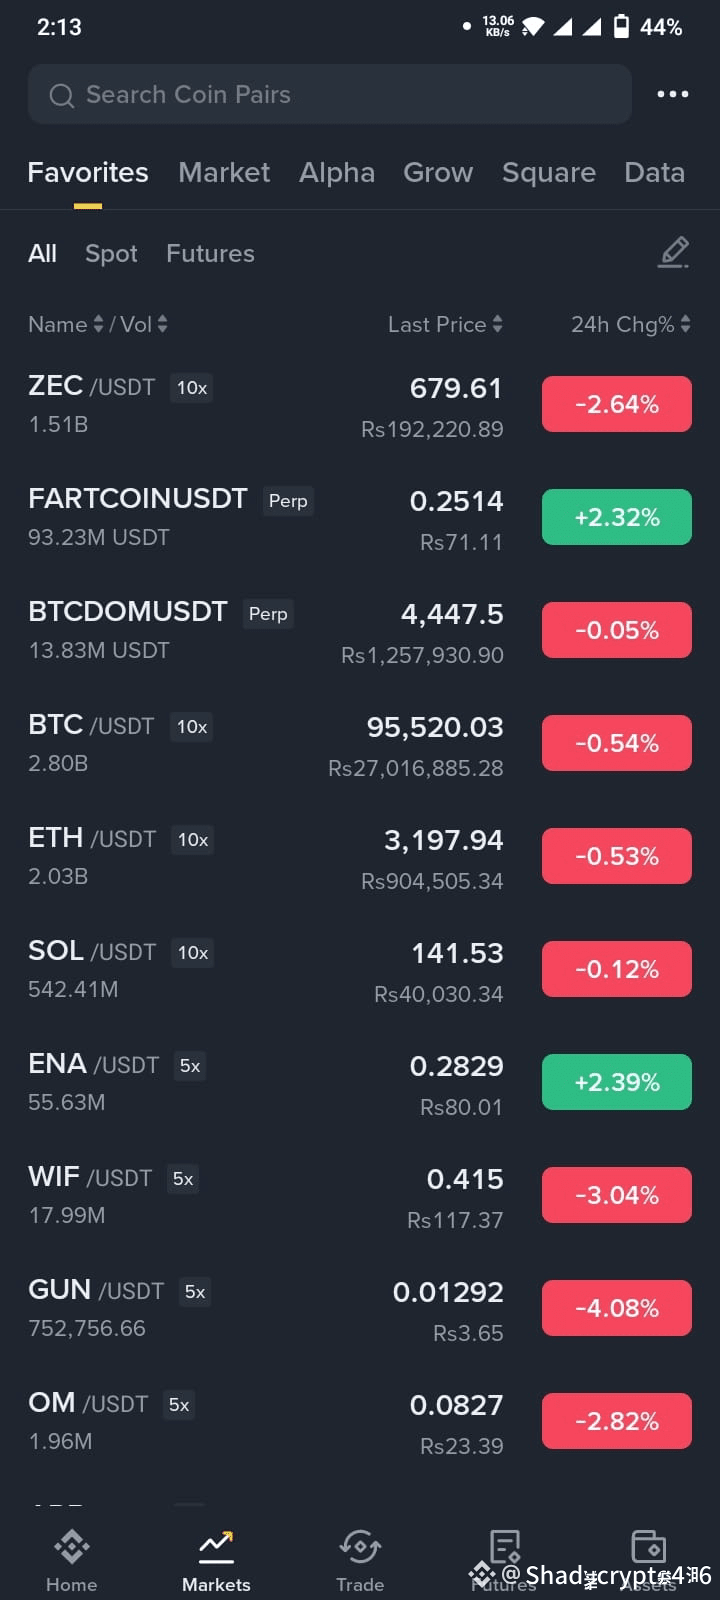Tap the edit favorites pencil icon
Image resolution: width=720 pixels, height=1600 pixels.
click(x=674, y=253)
